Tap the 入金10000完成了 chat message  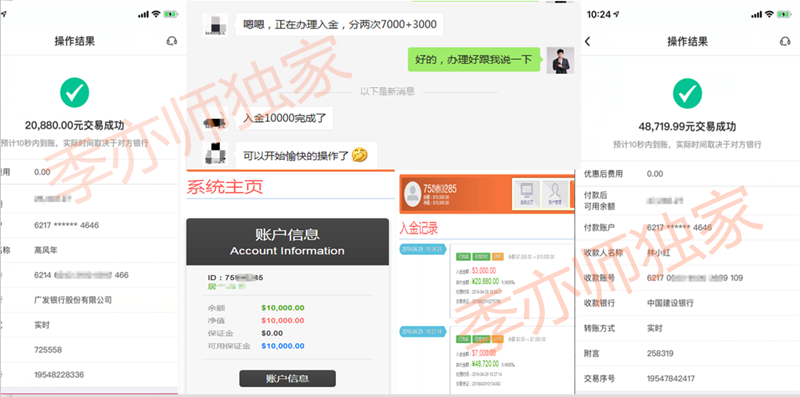pyautogui.click(x=284, y=118)
